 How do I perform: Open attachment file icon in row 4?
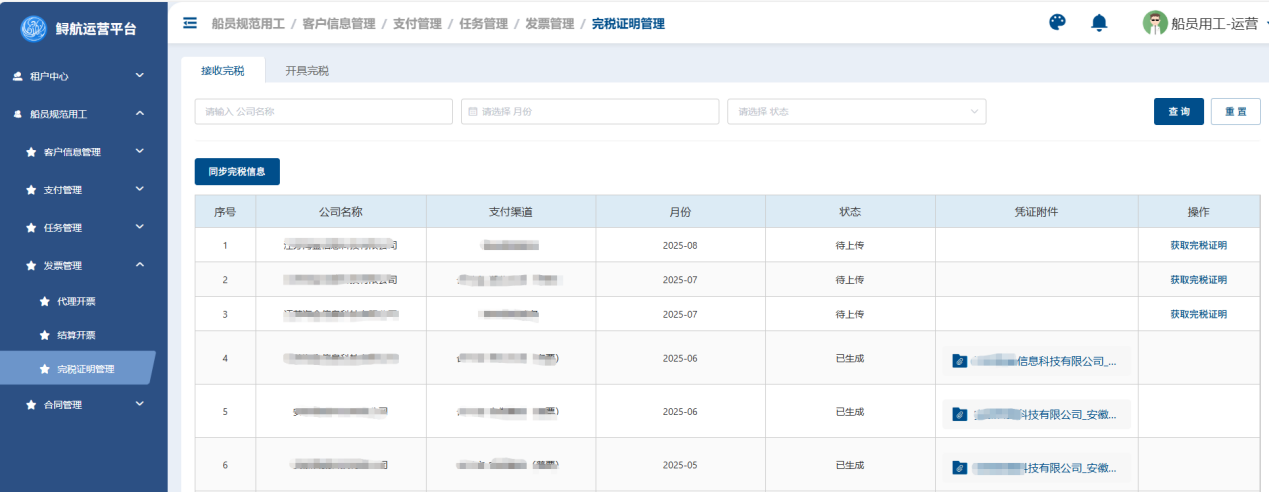(959, 361)
